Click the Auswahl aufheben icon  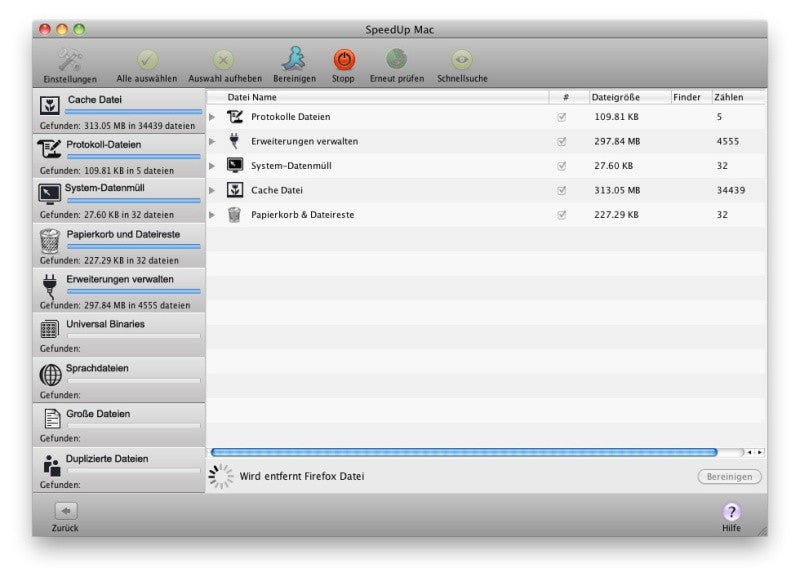[x=223, y=60]
